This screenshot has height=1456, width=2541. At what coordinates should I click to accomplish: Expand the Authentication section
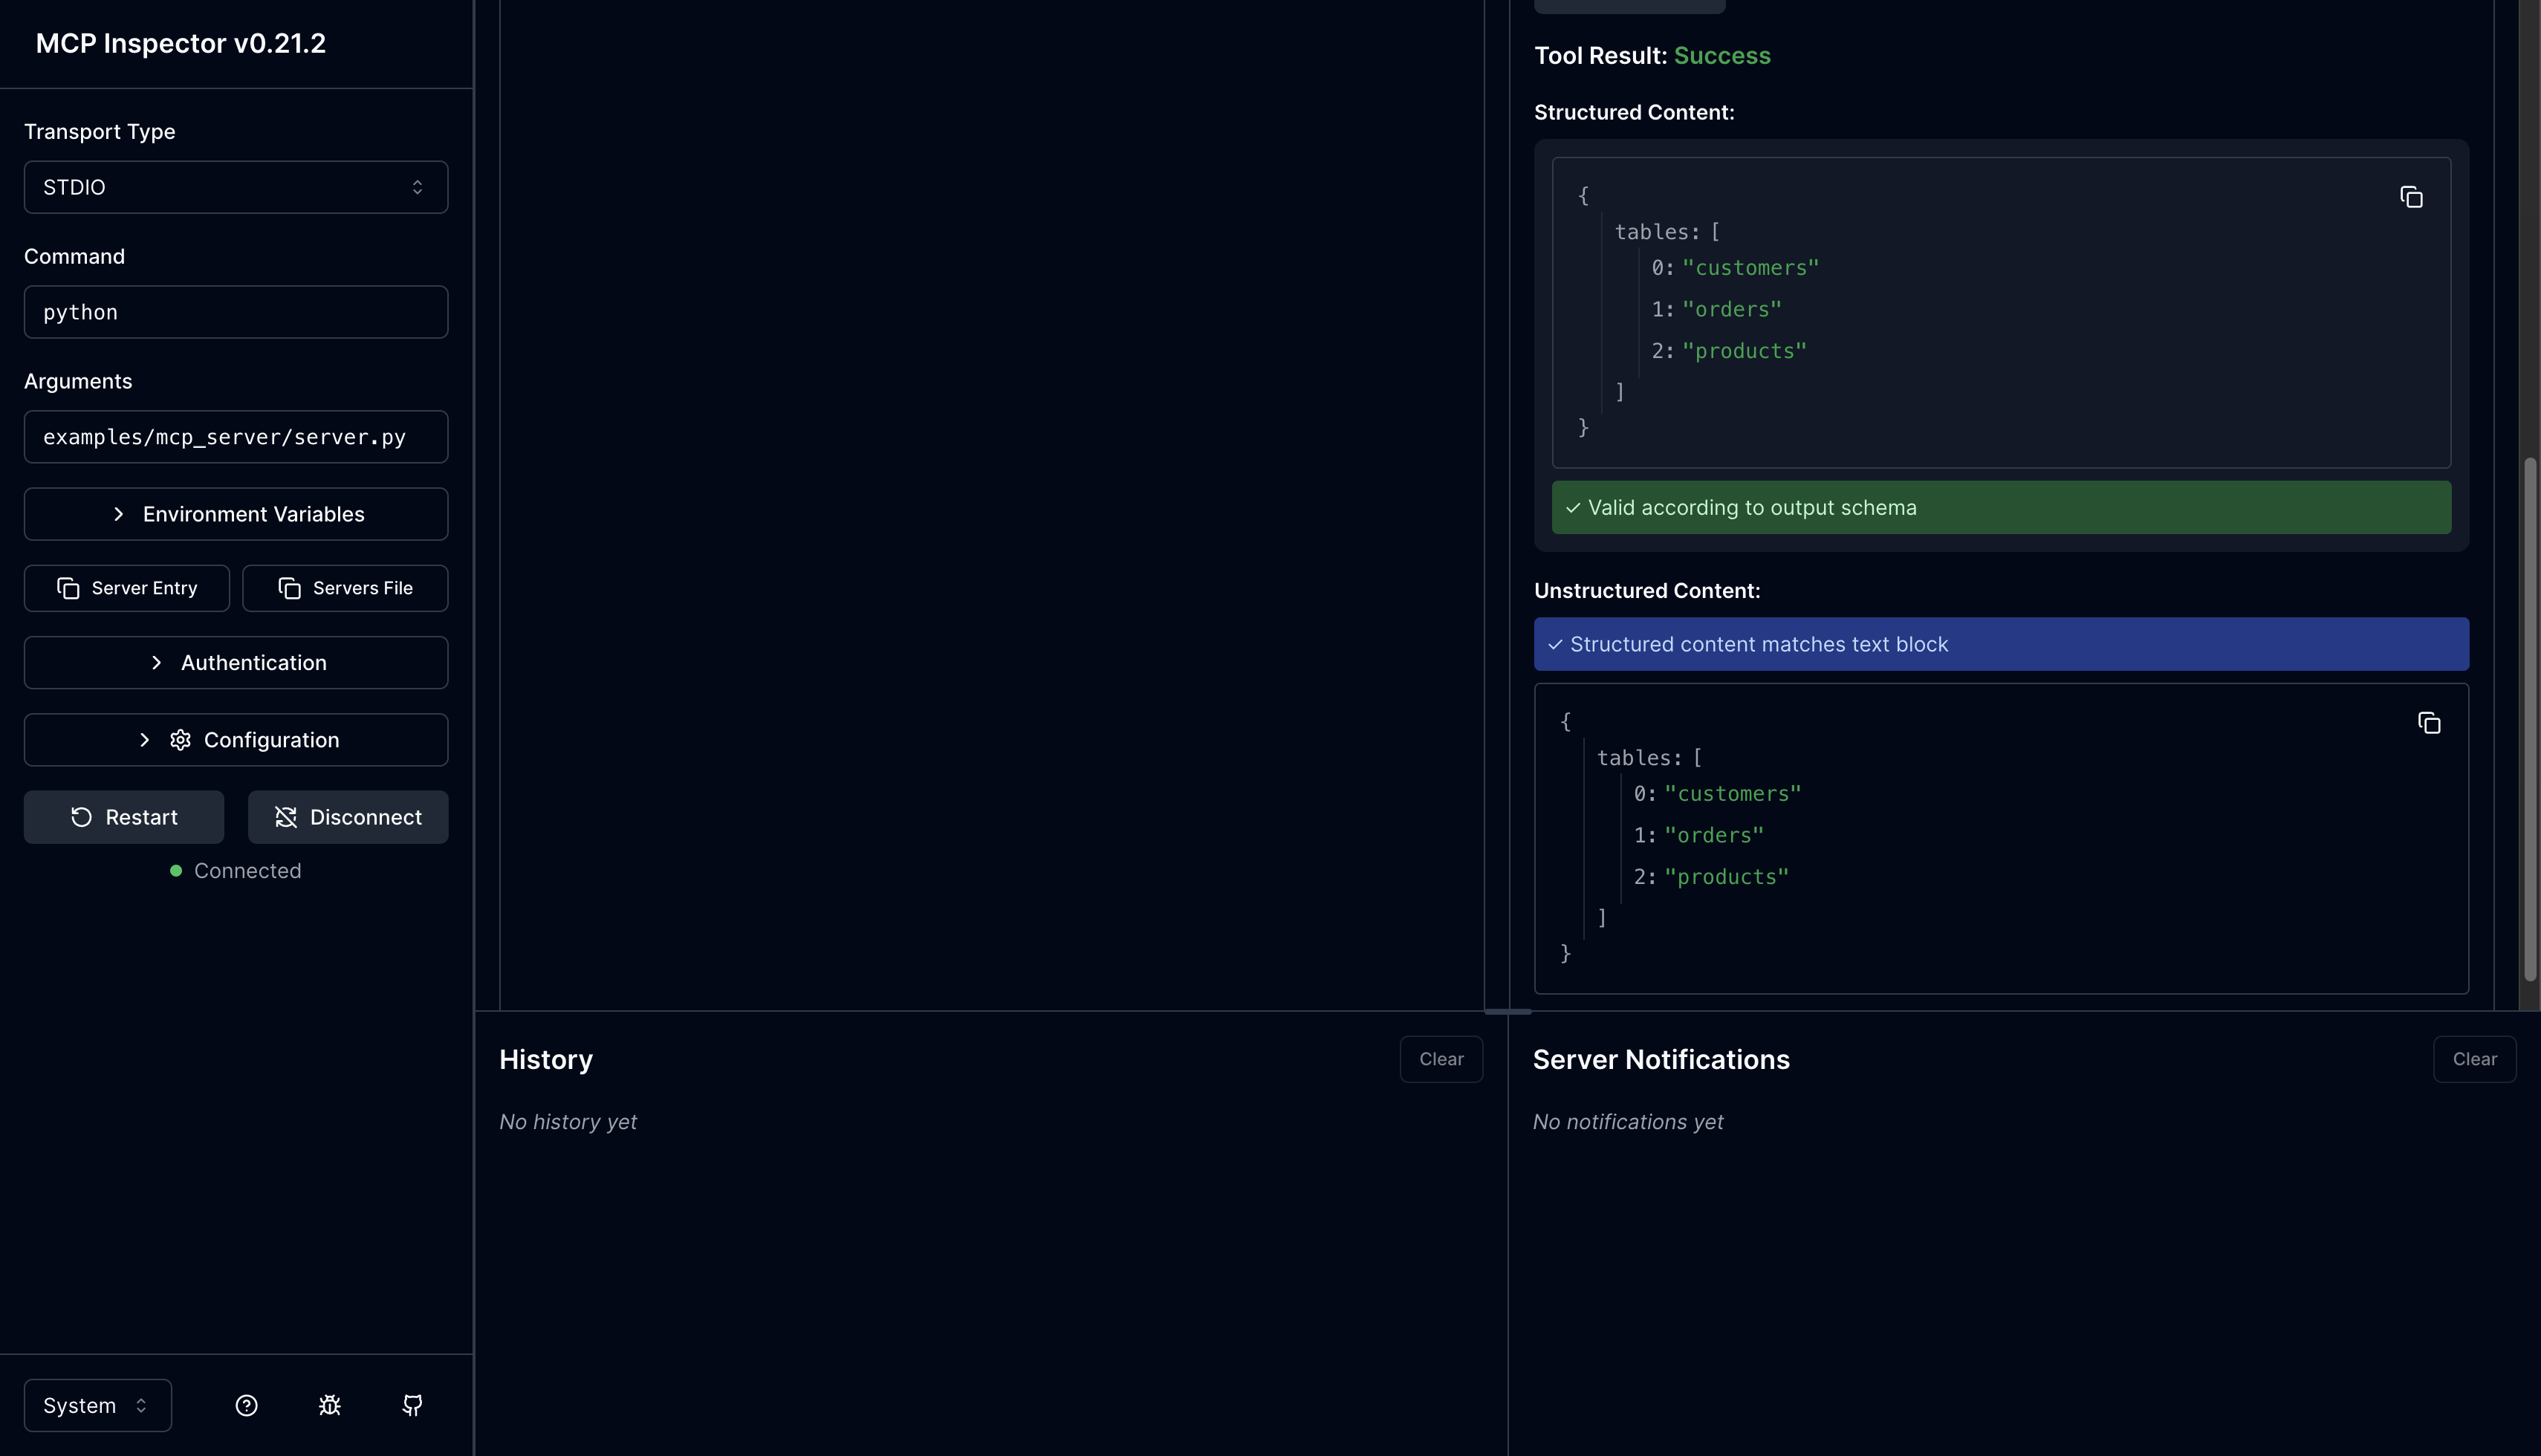click(x=236, y=663)
